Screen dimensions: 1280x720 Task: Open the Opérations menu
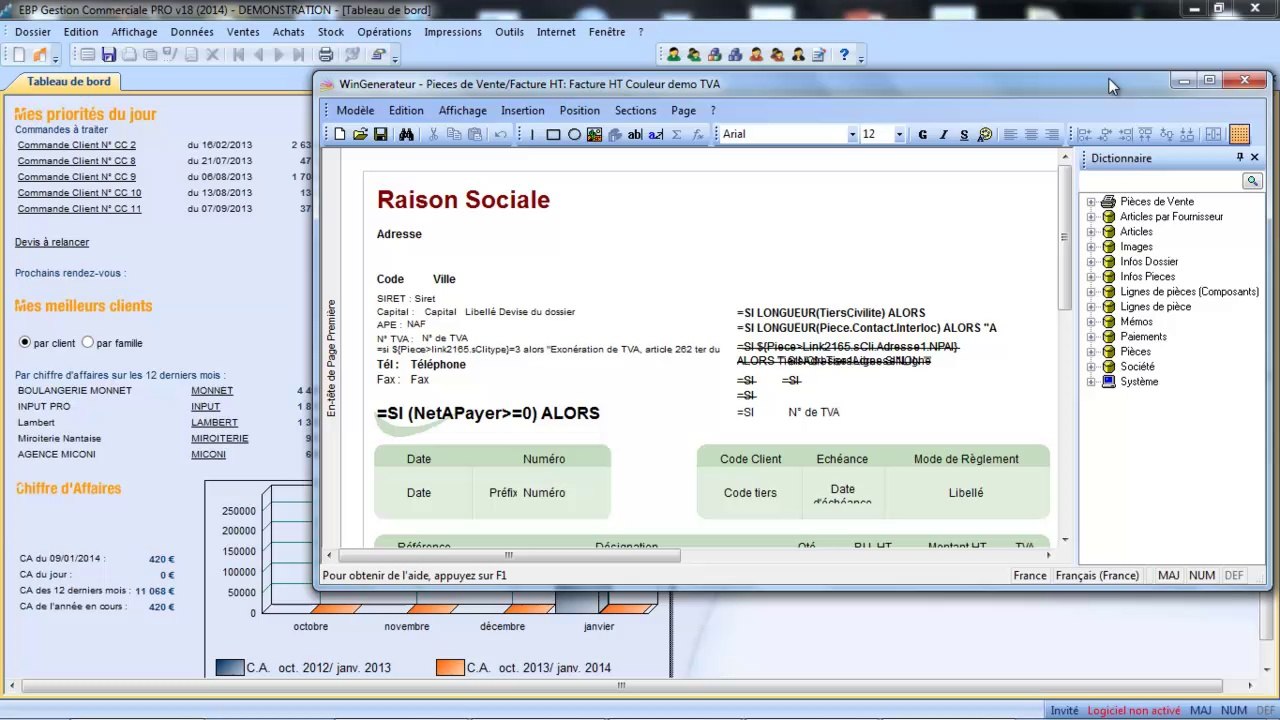point(384,32)
